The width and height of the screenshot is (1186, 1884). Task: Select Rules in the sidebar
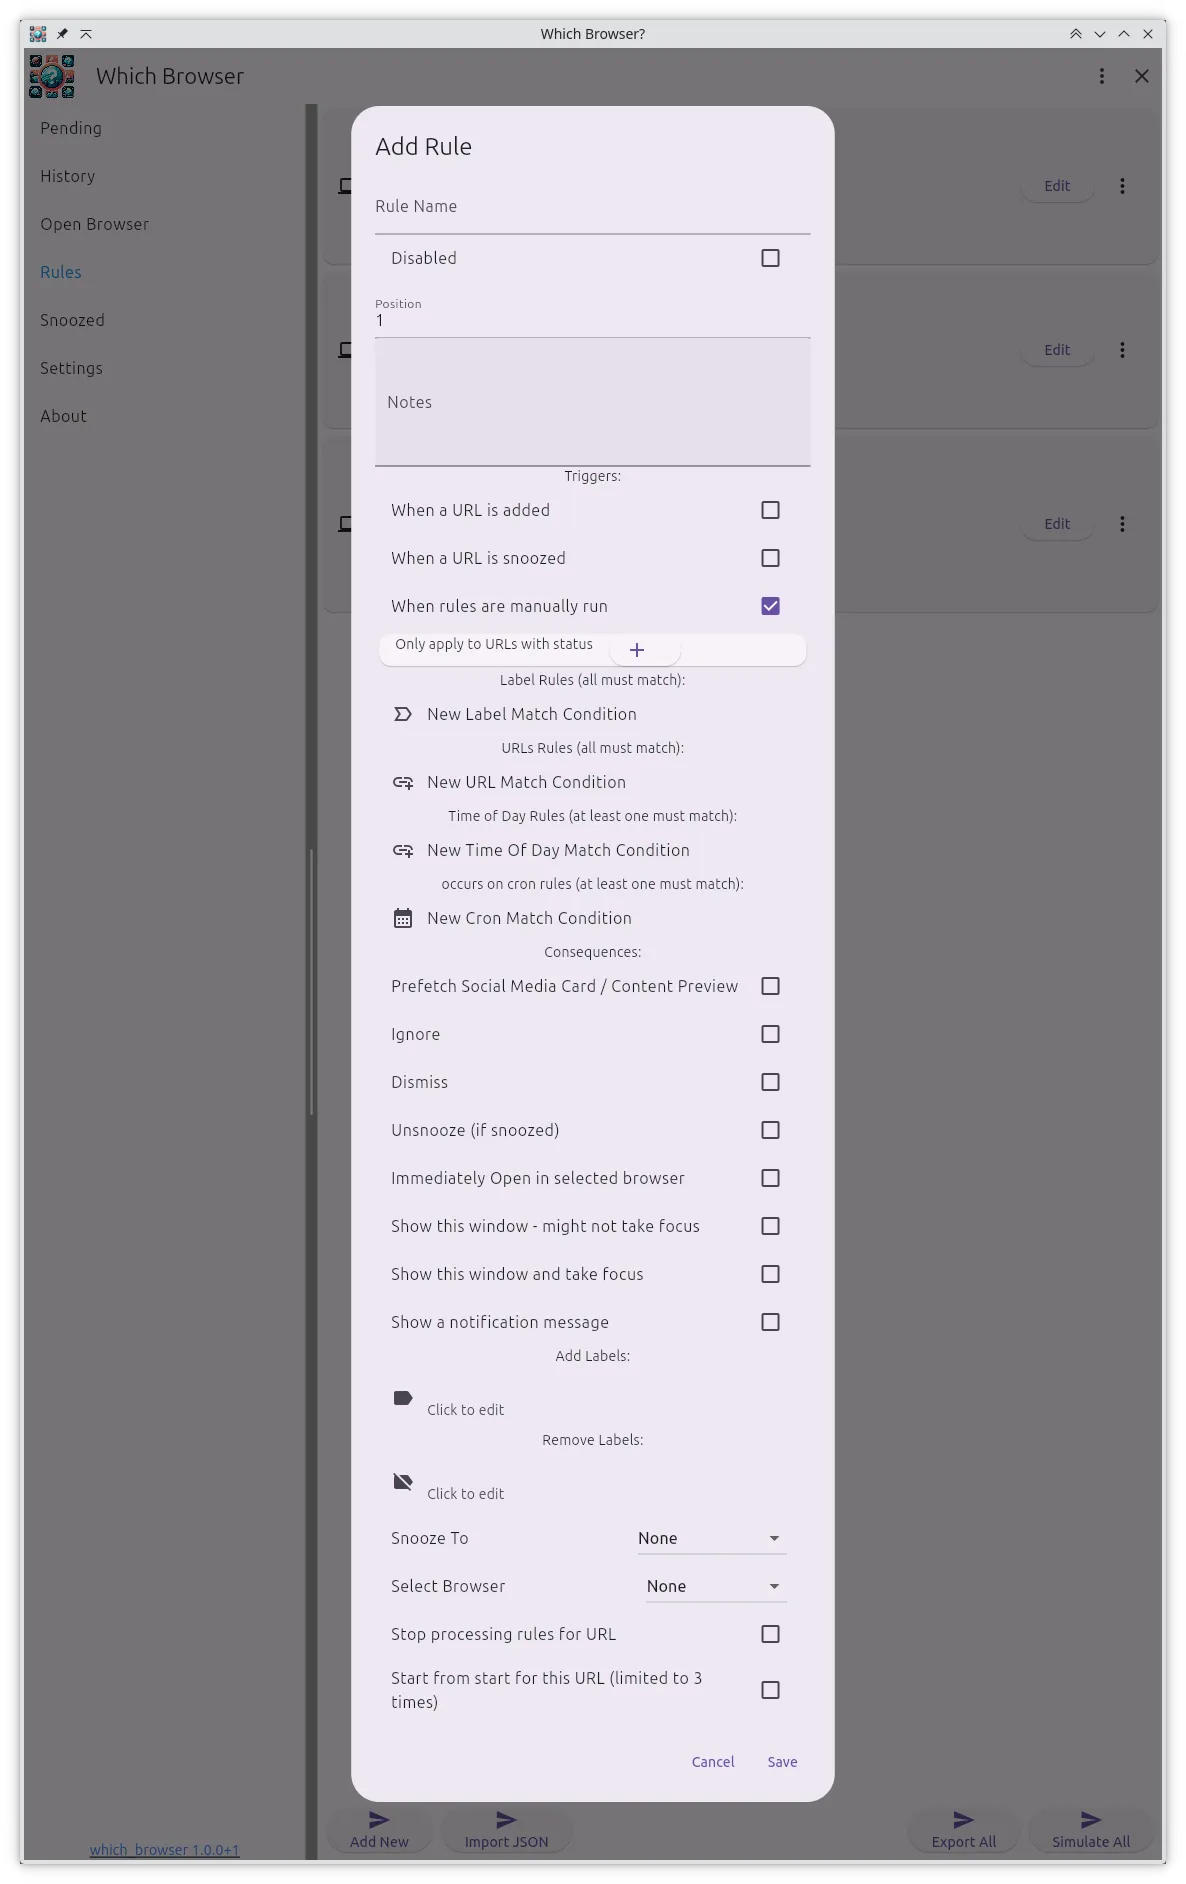[61, 272]
